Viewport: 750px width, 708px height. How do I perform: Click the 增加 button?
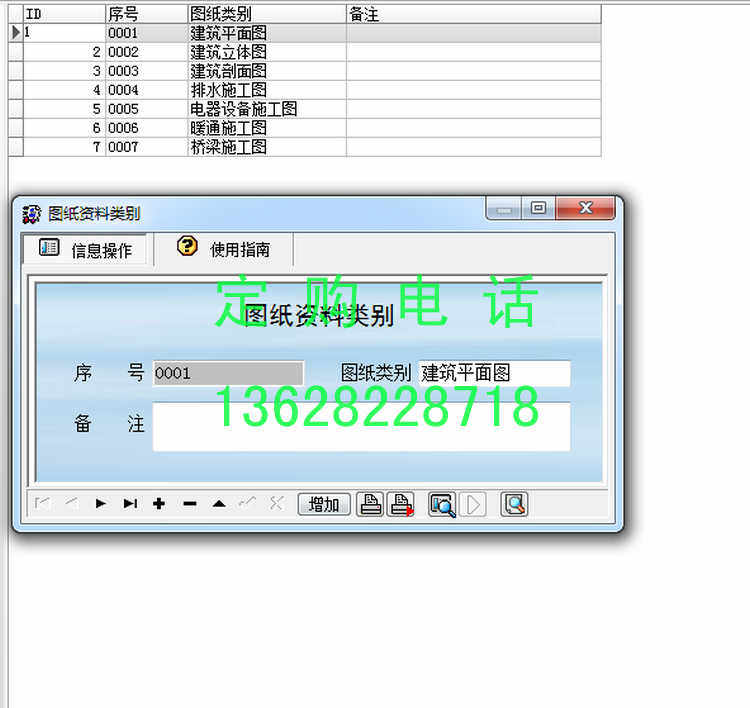pyautogui.click(x=324, y=504)
